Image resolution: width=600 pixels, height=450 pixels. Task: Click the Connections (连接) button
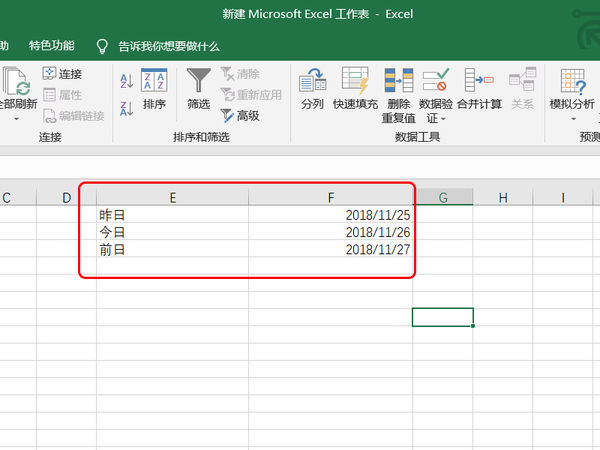coord(62,74)
